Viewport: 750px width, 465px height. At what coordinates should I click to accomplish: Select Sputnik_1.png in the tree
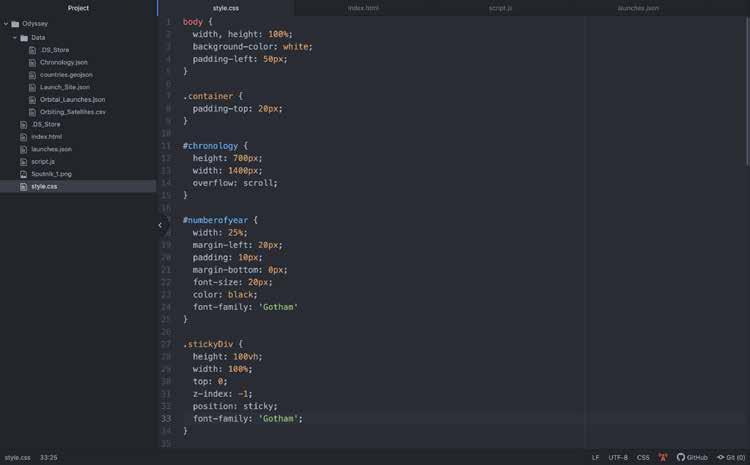click(51, 174)
